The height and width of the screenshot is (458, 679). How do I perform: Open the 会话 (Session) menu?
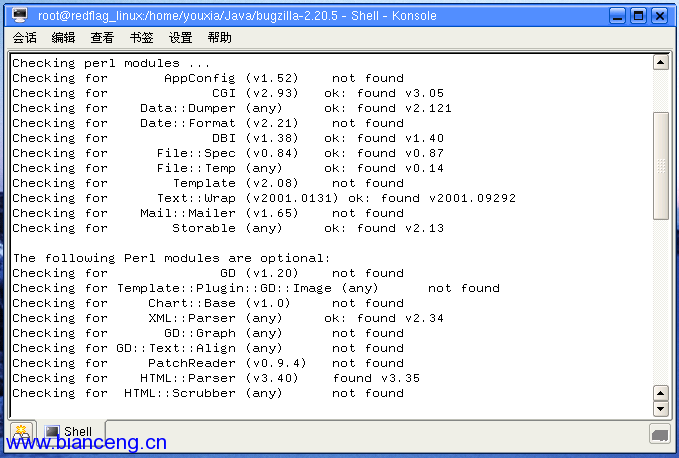tap(25, 38)
